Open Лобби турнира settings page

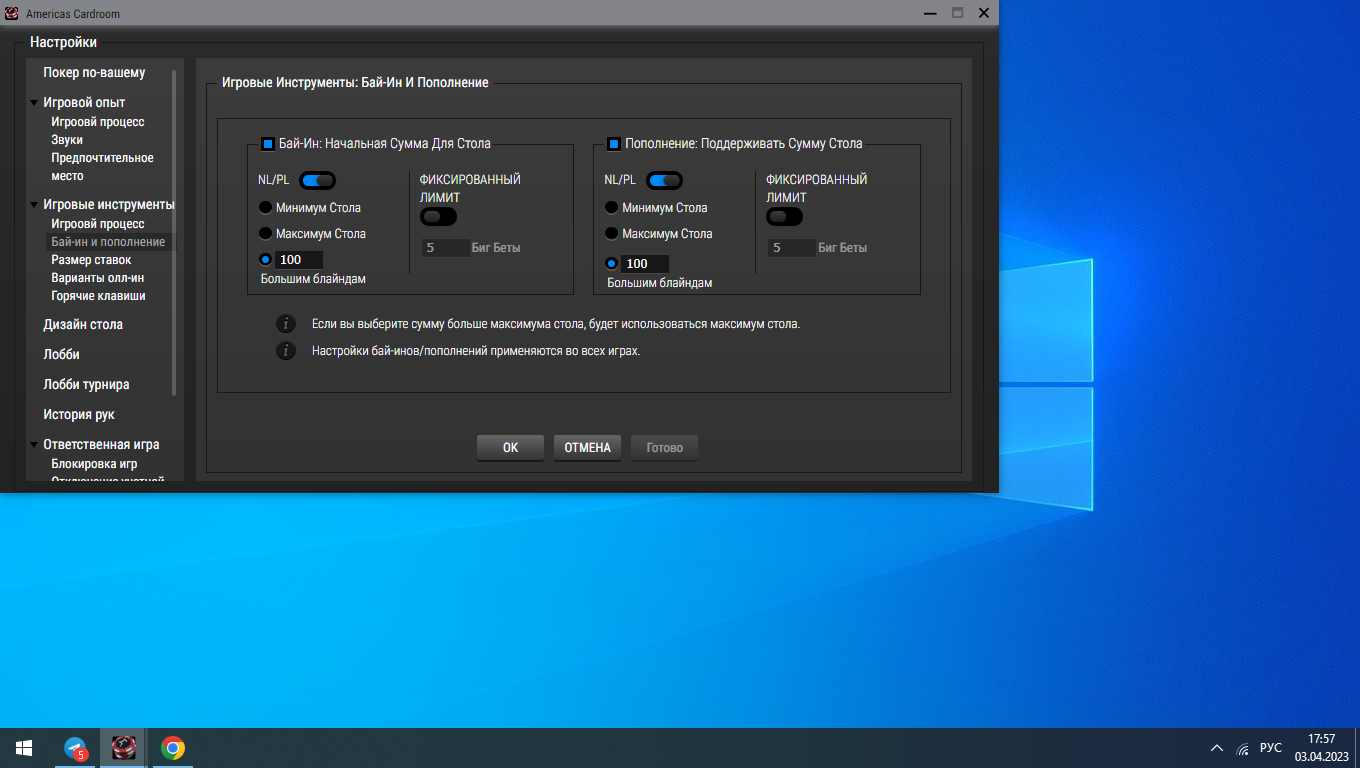tap(86, 384)
